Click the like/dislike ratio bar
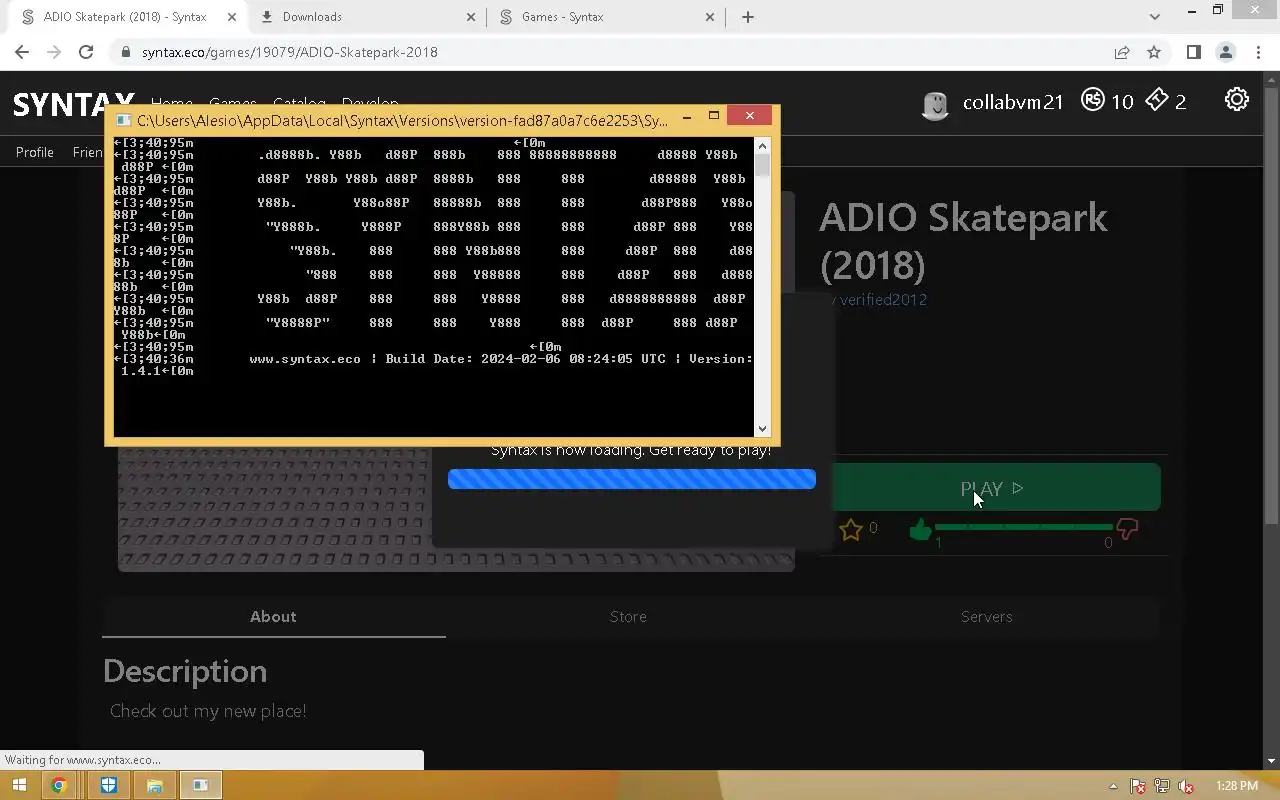The width and height of the screenshot is (1280, 800). 1023,527
